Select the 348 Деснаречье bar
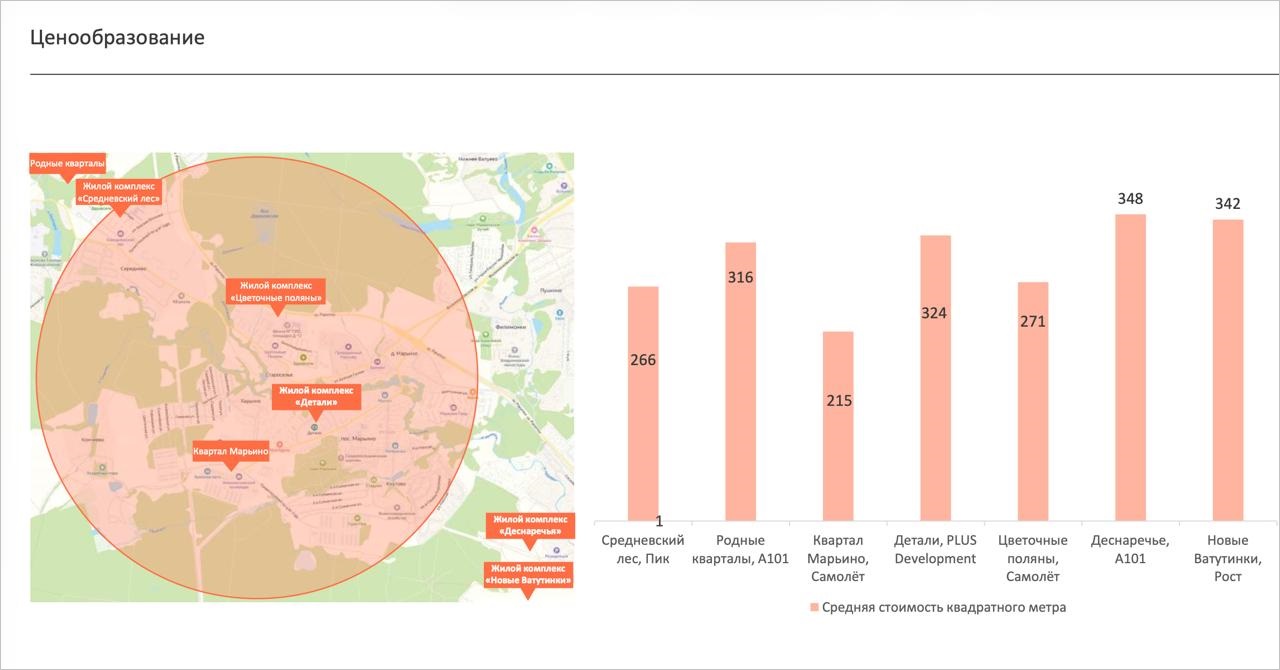Viewport: 1280px width, 670px height. click(x=1130, y=367)
